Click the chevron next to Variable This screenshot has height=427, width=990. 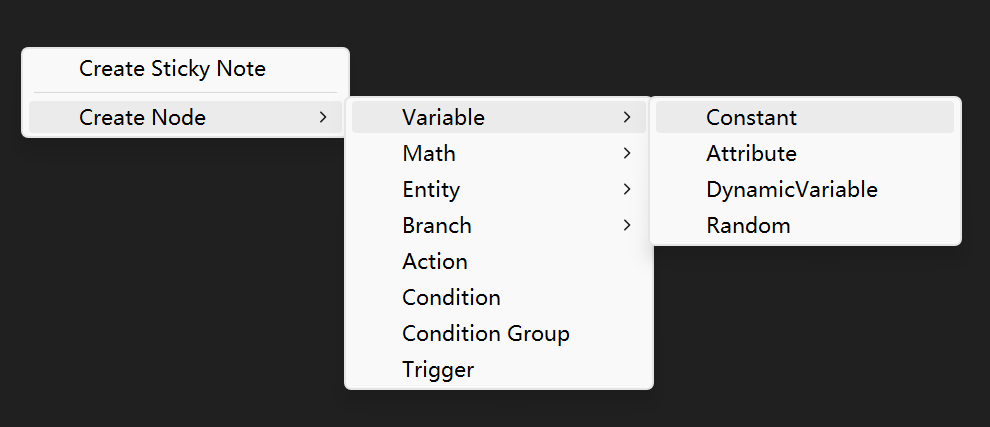tap(627, 117)
